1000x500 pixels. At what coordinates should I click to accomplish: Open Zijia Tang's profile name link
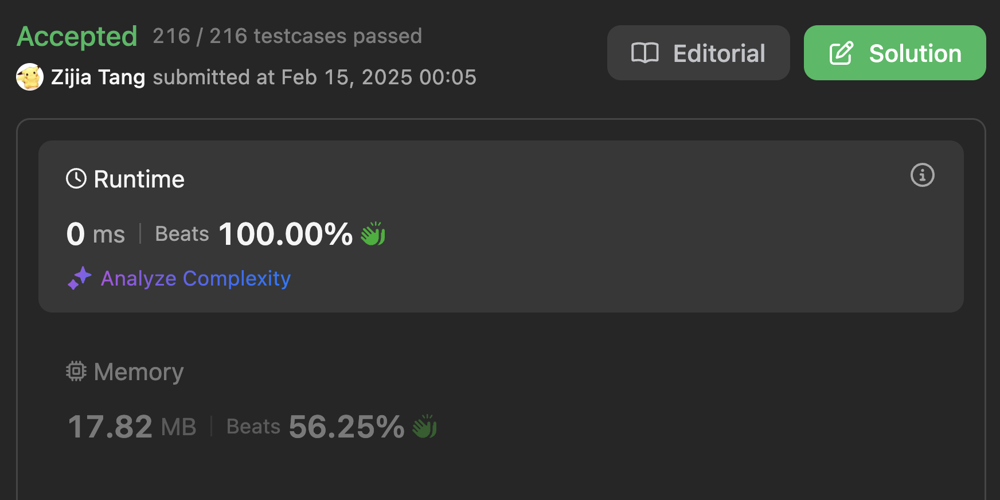click(x=98, y=77)
